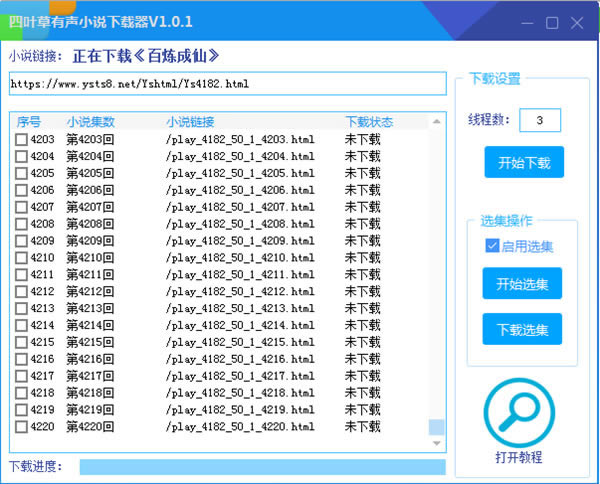Image resolution: width=600 pixels, height=484 pixels.
Task: Click the 下载状态 column header
Action: tap(368, 122)
